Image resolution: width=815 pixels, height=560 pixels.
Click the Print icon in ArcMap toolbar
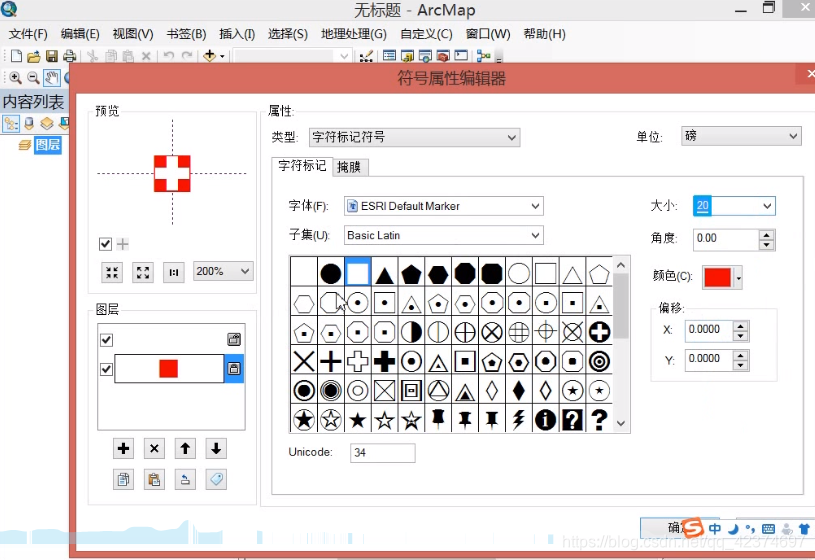click(x=70, y=56)
